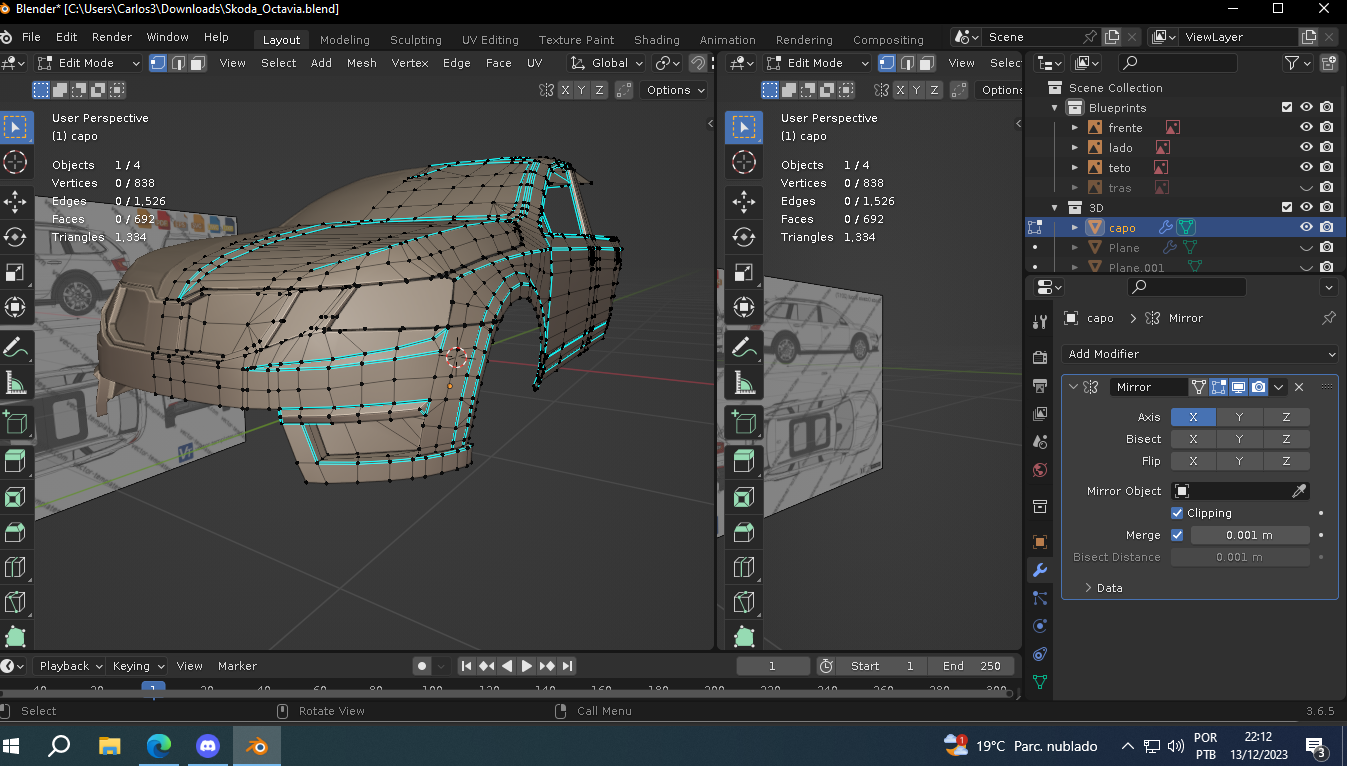Uncheck the Merge option checkbox
This screenshot has height=766, width=1347.
(1177, 535)
